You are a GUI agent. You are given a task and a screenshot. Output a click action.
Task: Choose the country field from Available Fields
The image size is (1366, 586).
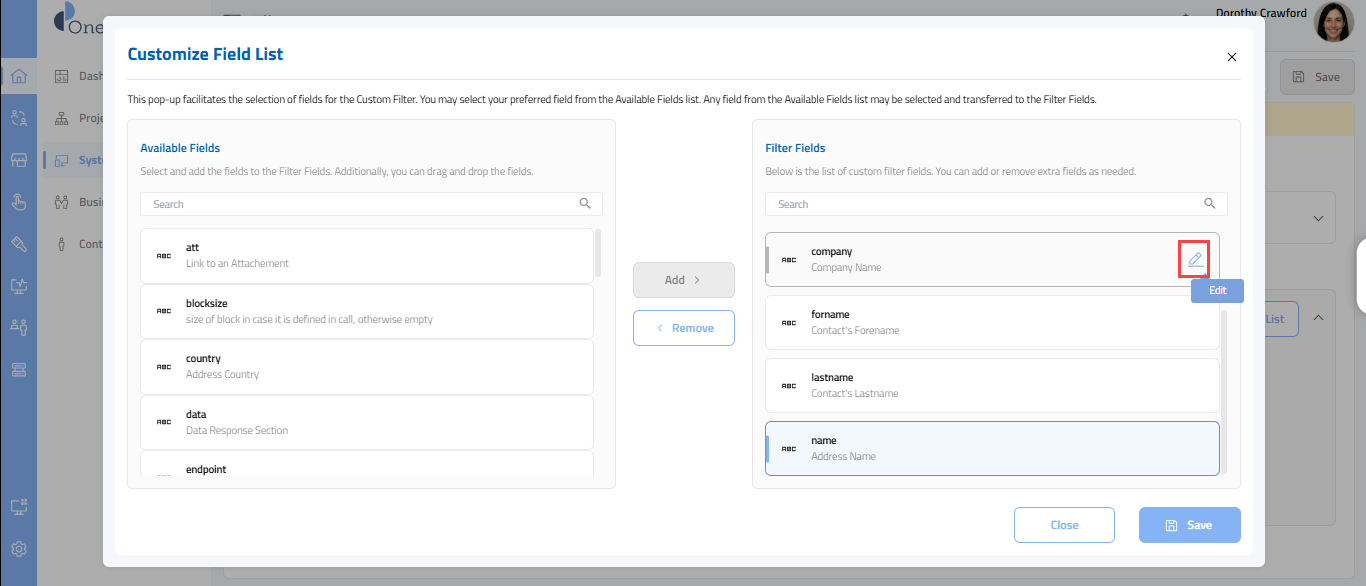(x=366, y=366)
